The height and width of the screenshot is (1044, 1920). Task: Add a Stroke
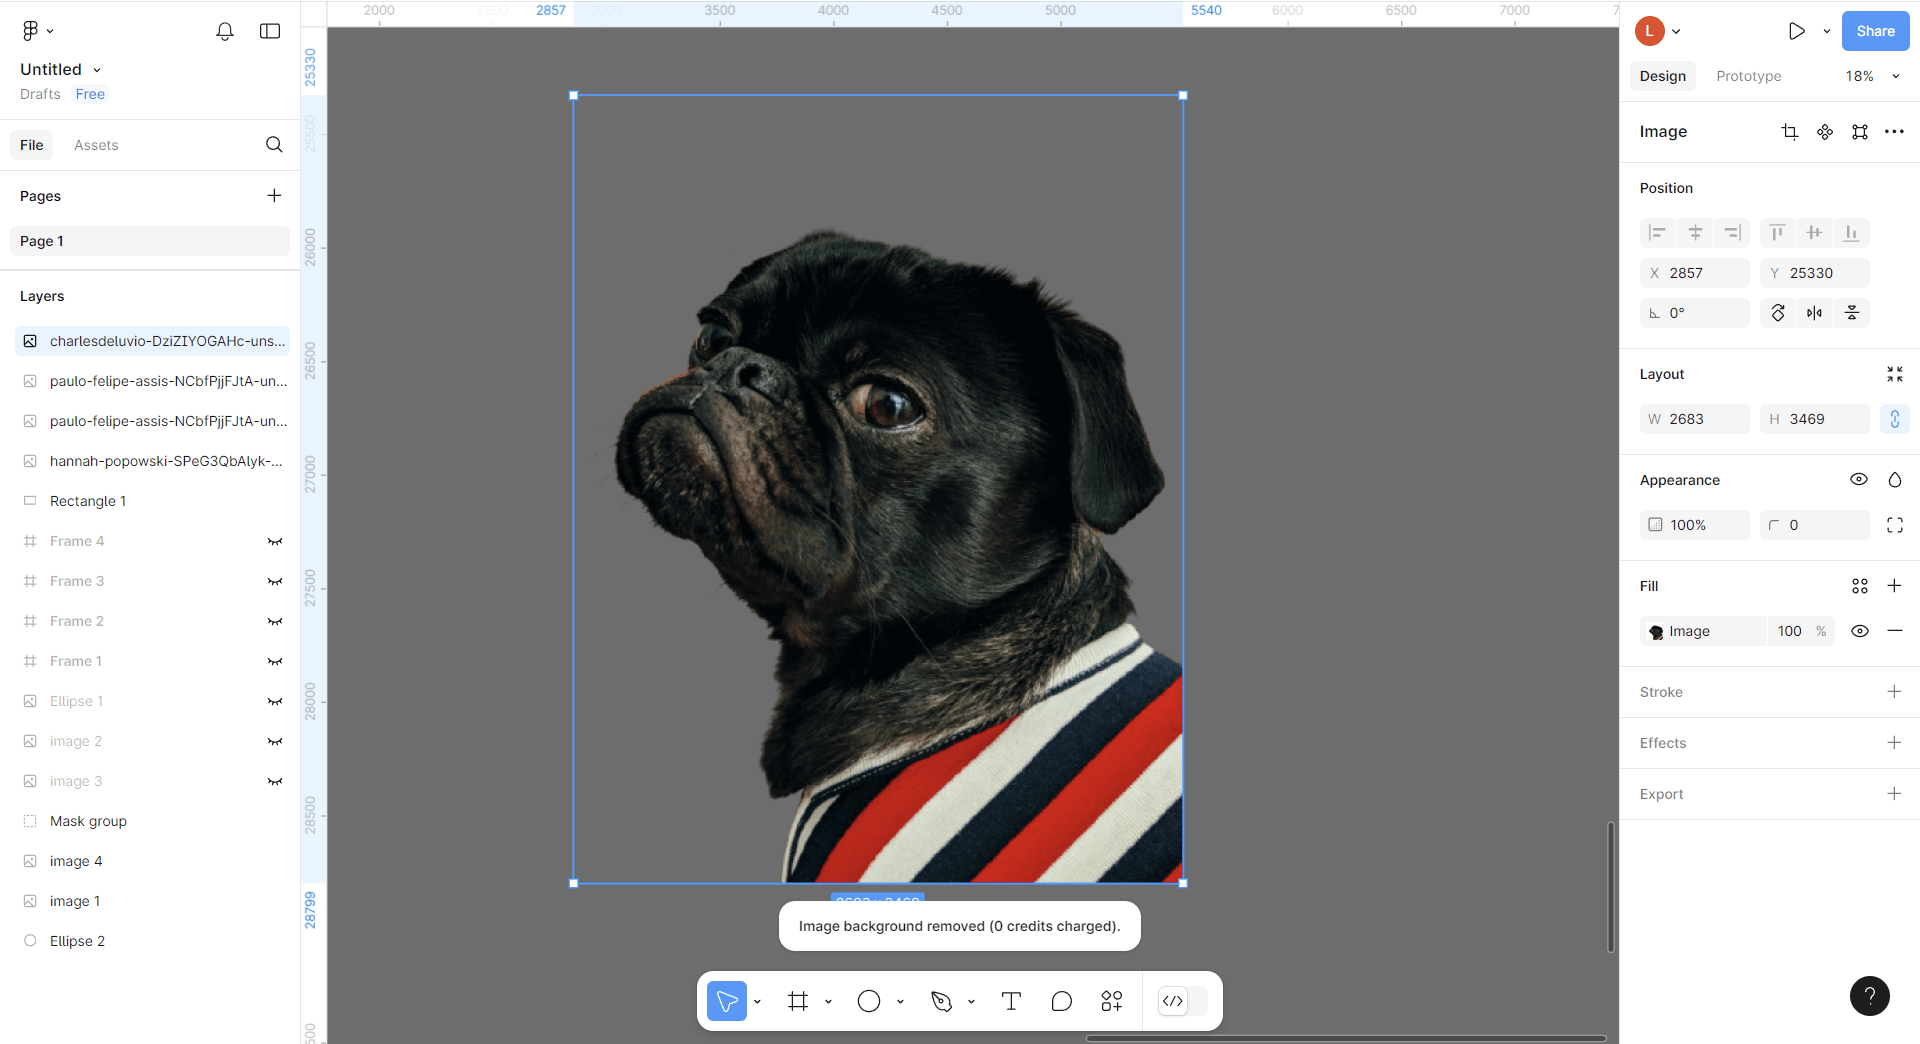(x=1894, y=692)
